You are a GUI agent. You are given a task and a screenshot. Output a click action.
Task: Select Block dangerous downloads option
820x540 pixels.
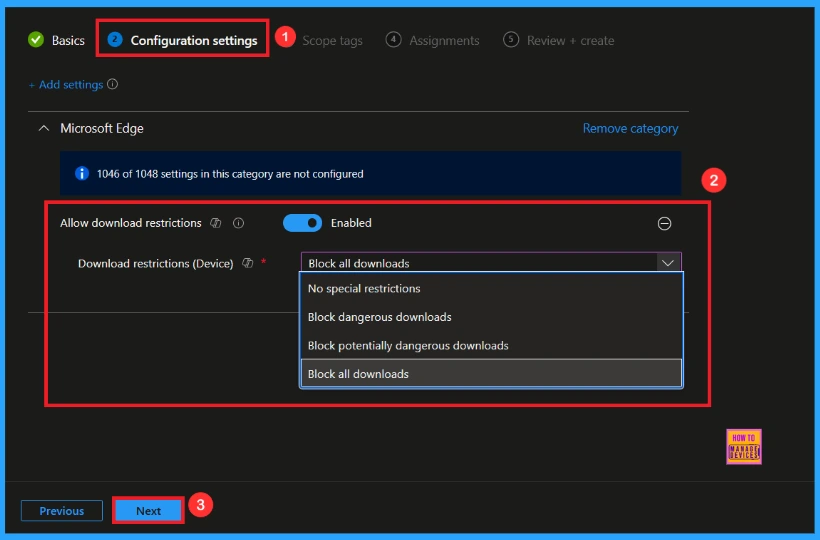pos(491,317)
